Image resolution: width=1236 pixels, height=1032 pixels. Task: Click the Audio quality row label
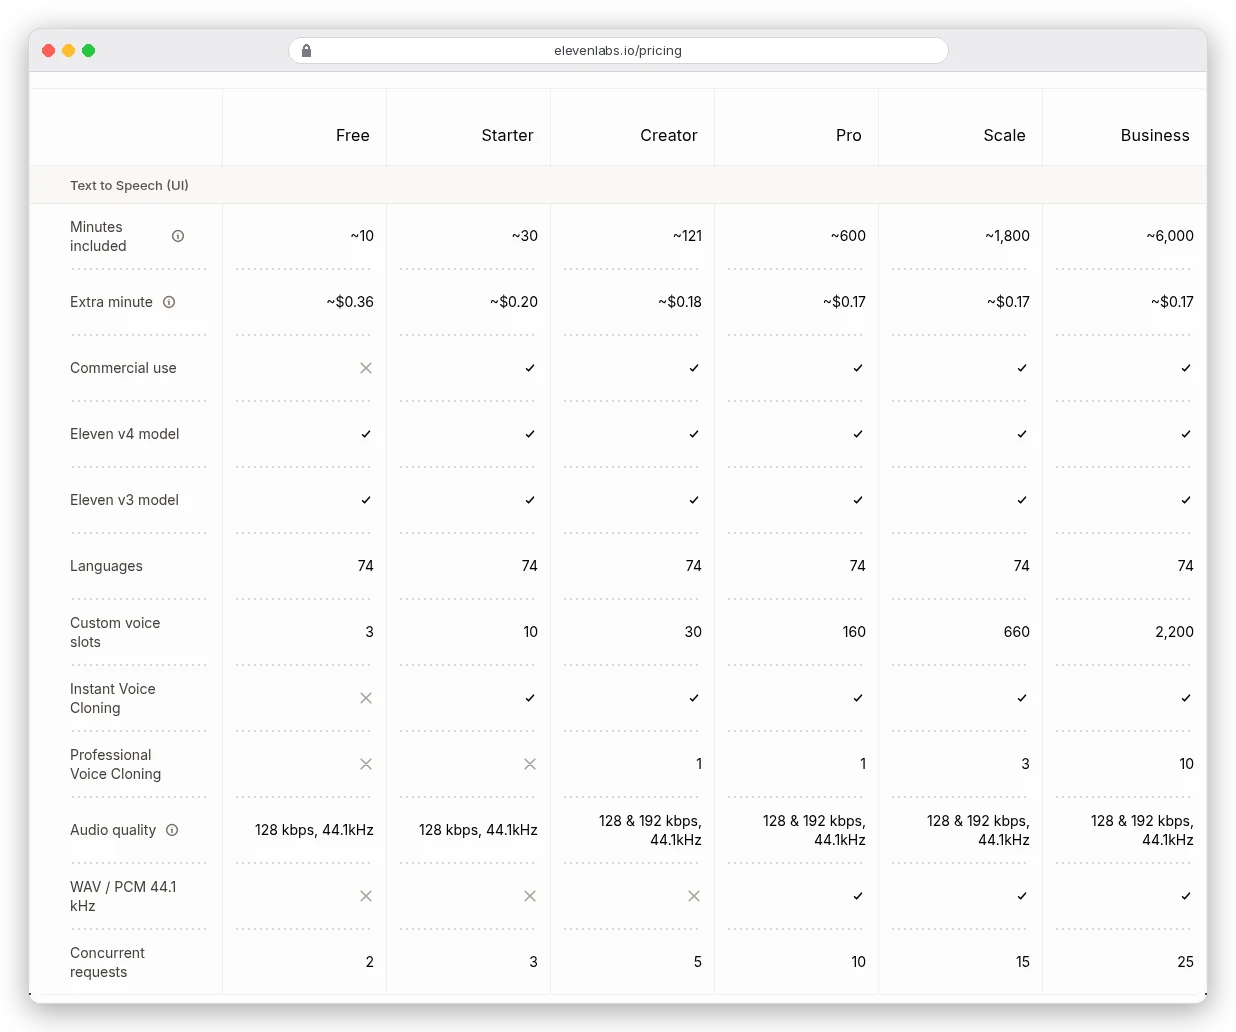point(113,830)
